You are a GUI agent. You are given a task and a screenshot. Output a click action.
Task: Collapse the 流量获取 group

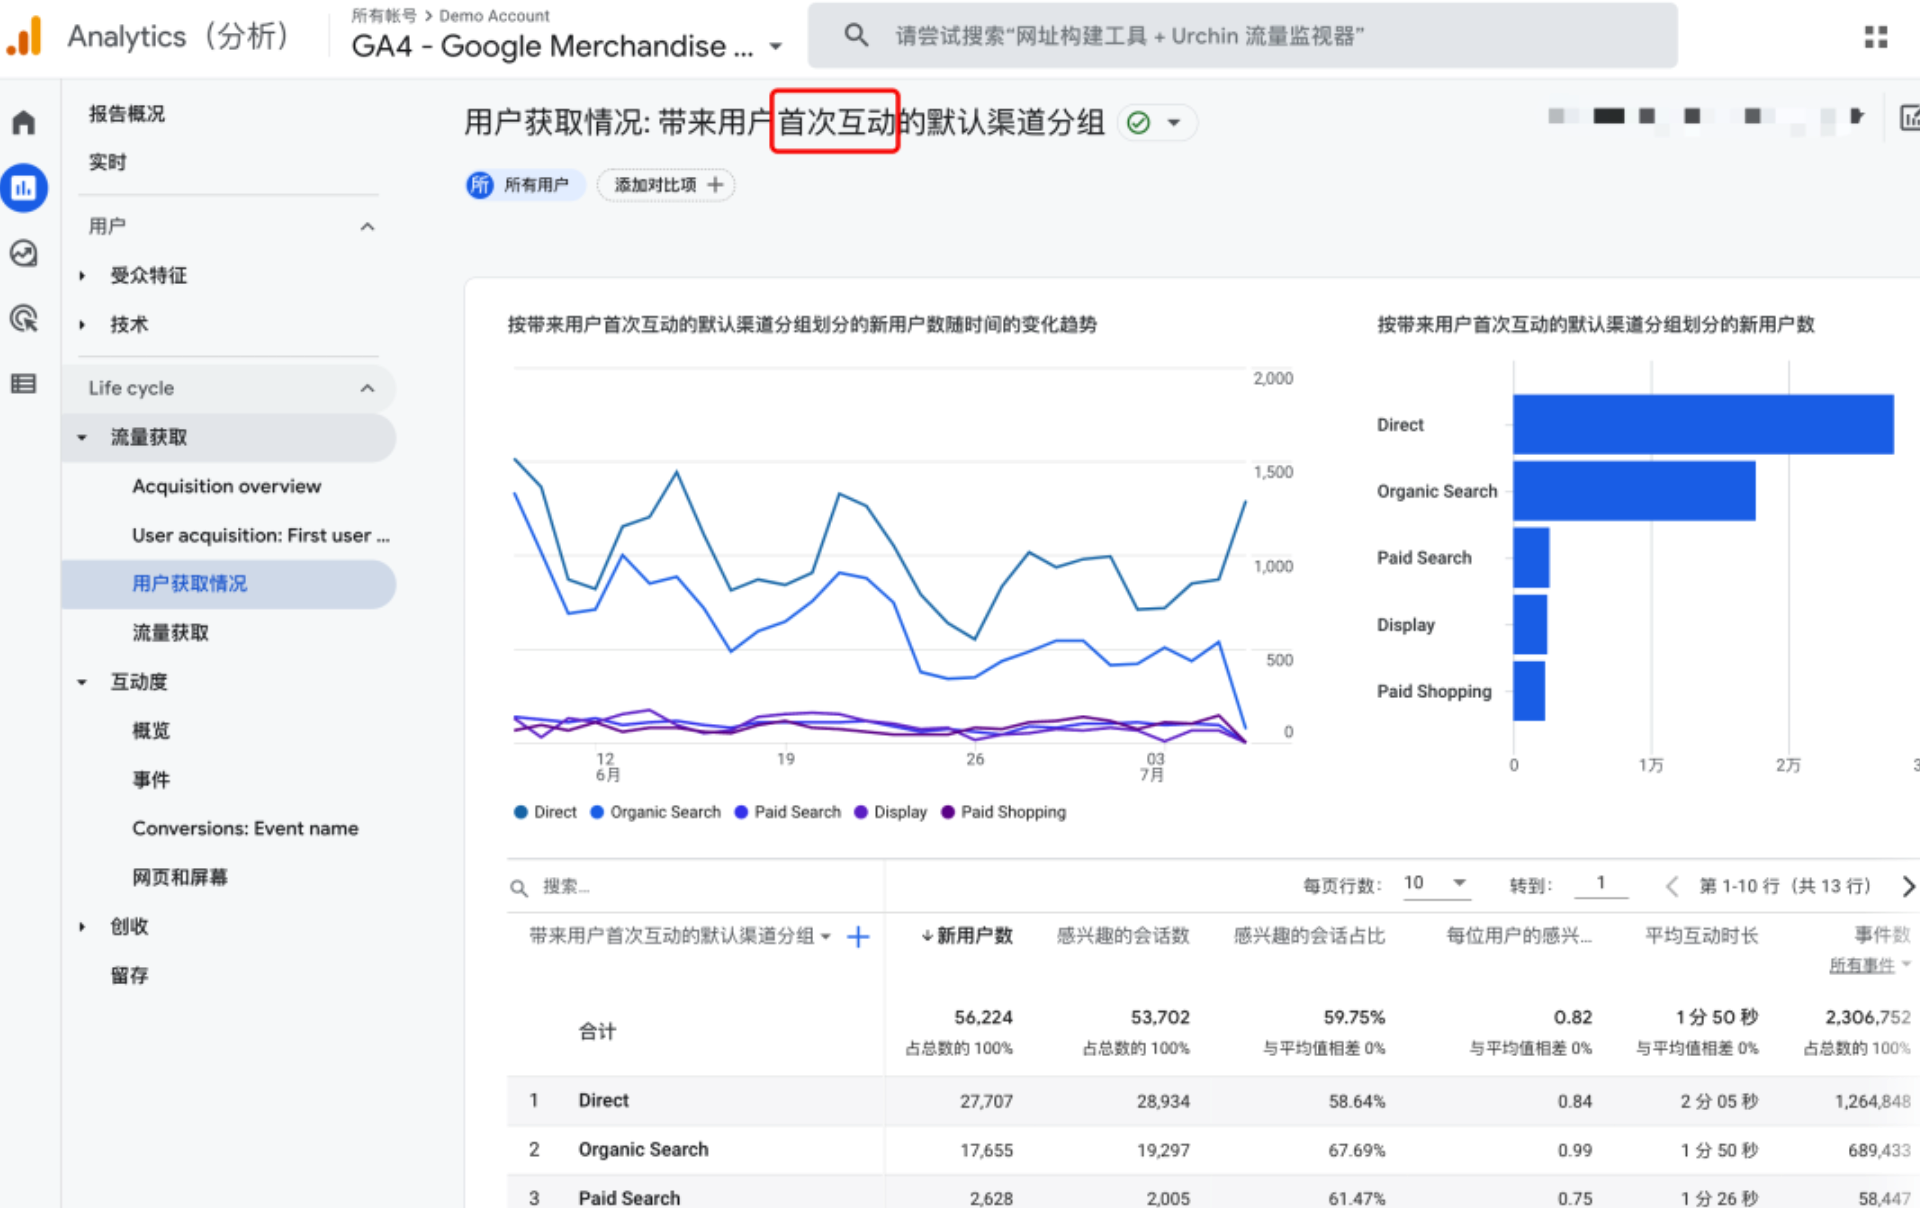(x=82, y=438)
